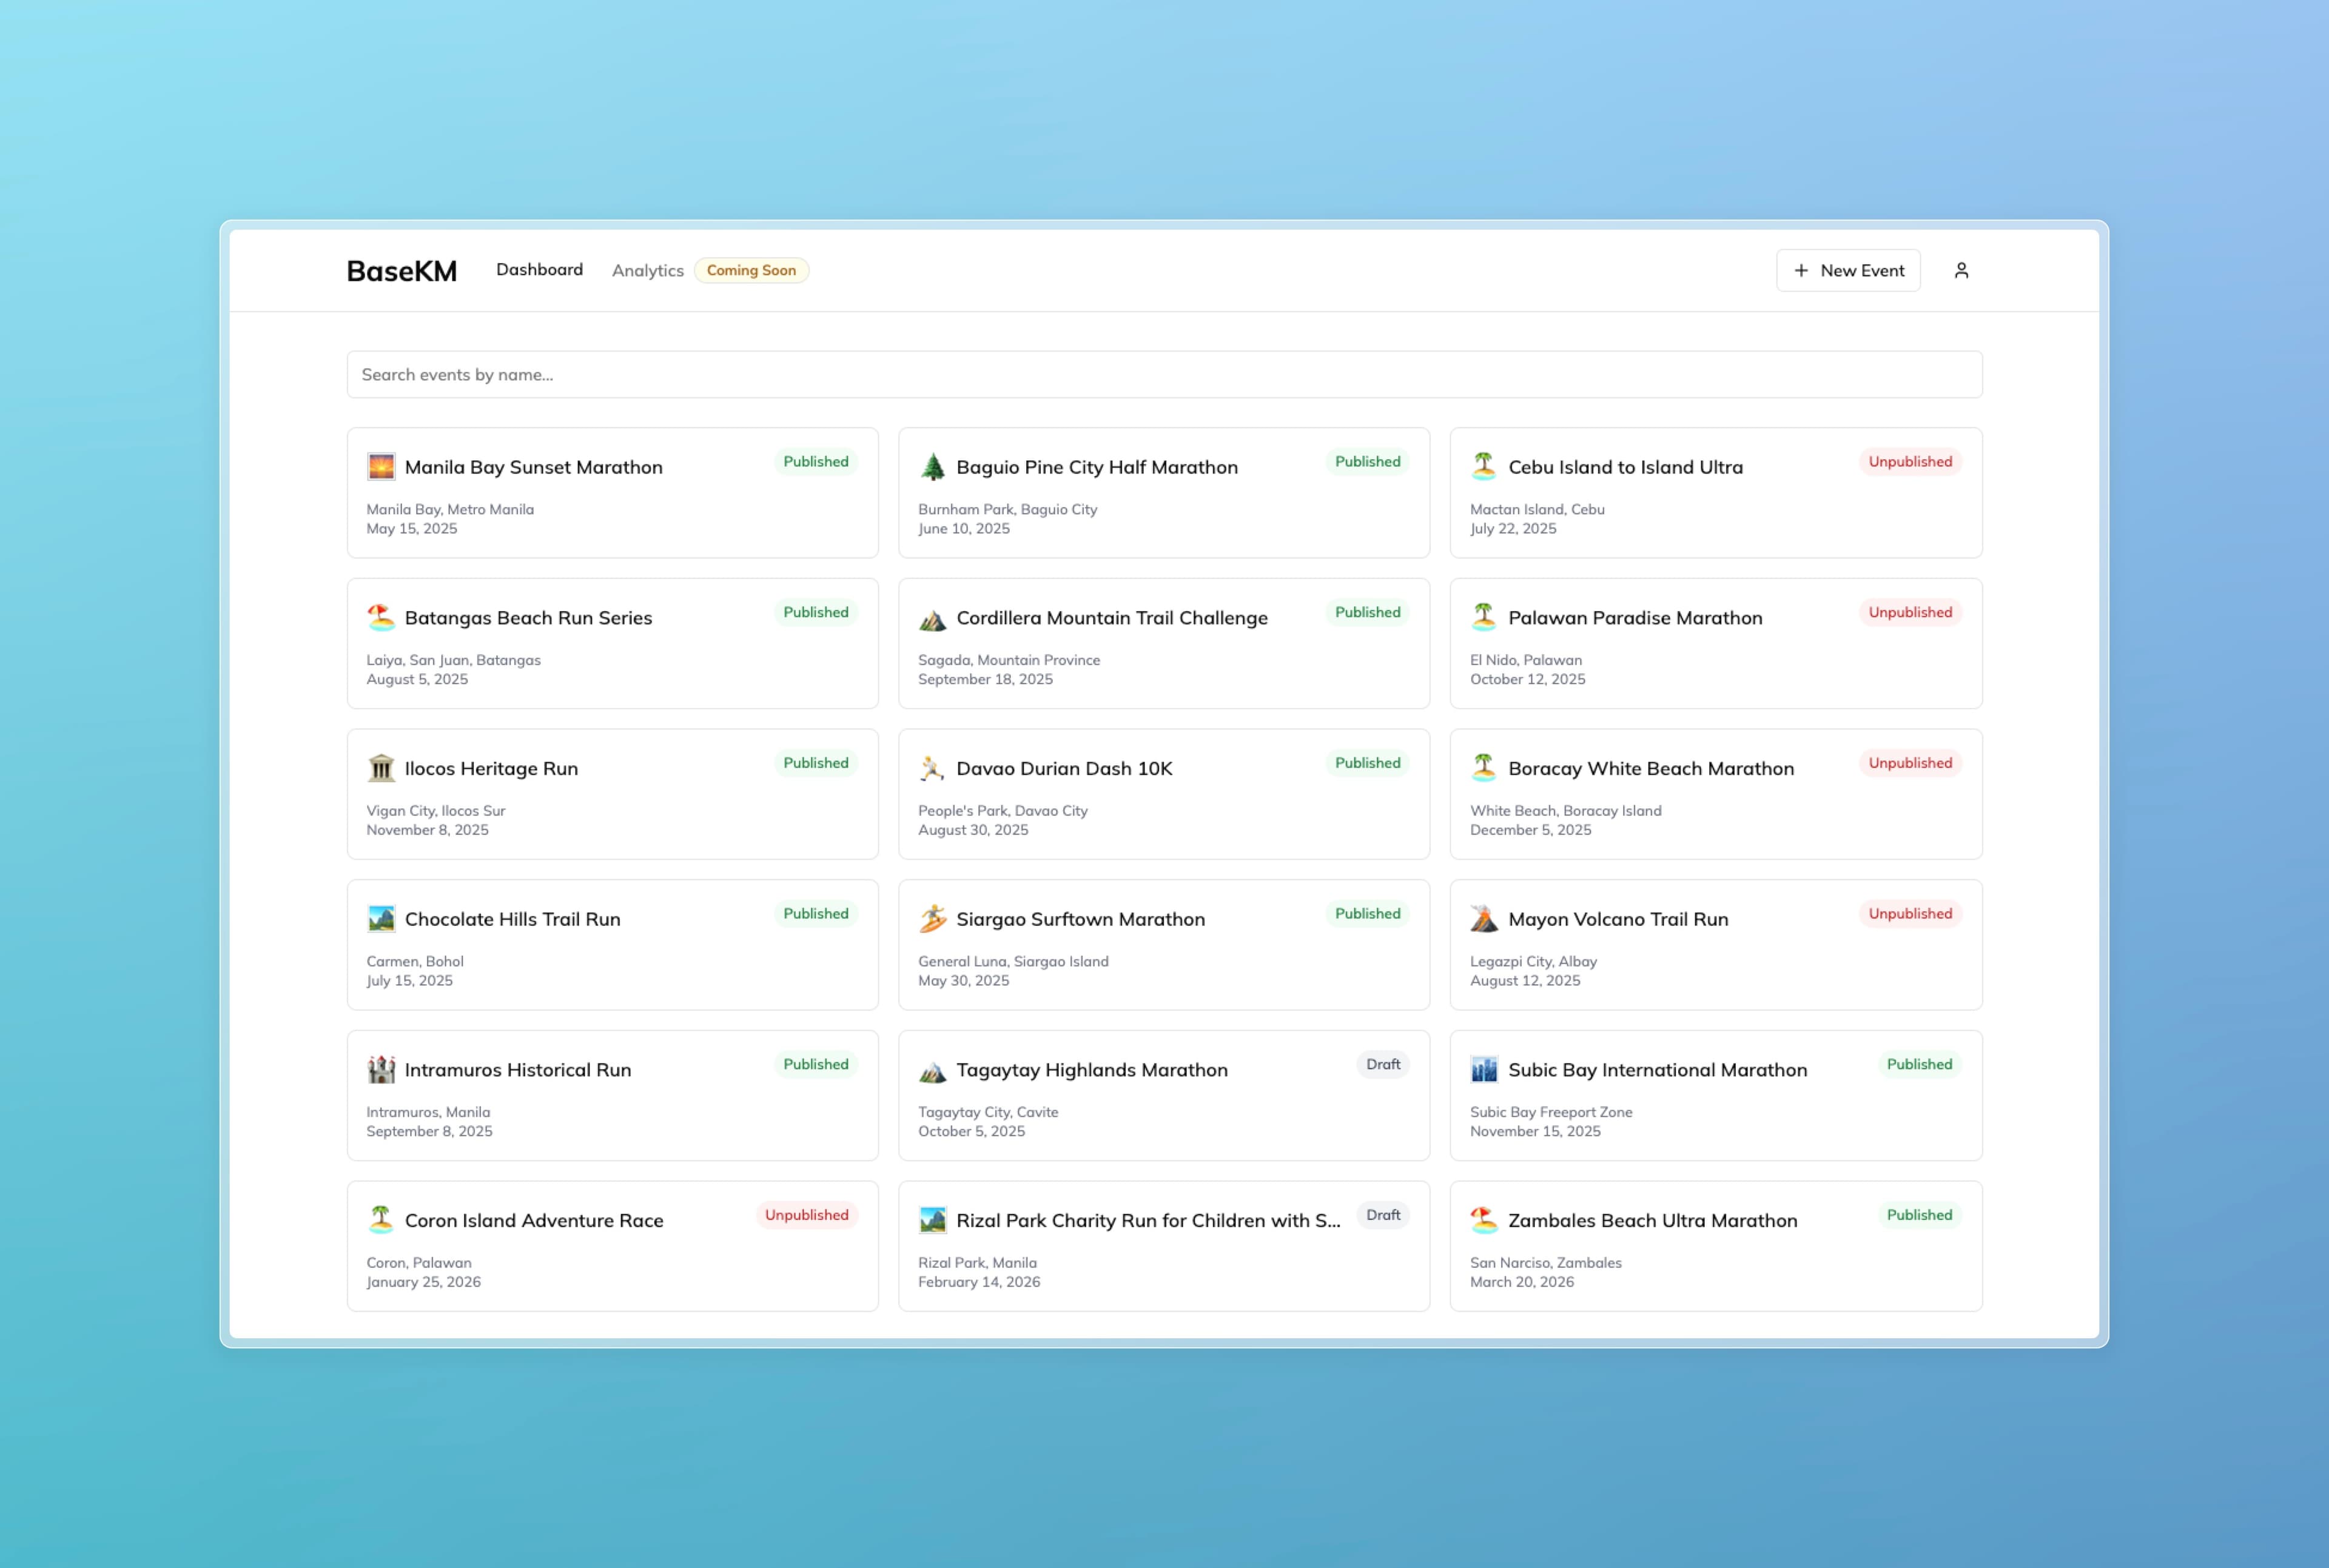Click the surfer icon for Siargao Surftown Marathon
Image resolution: width=2329 pixels, height=1568 pixels.
[932, 919]
